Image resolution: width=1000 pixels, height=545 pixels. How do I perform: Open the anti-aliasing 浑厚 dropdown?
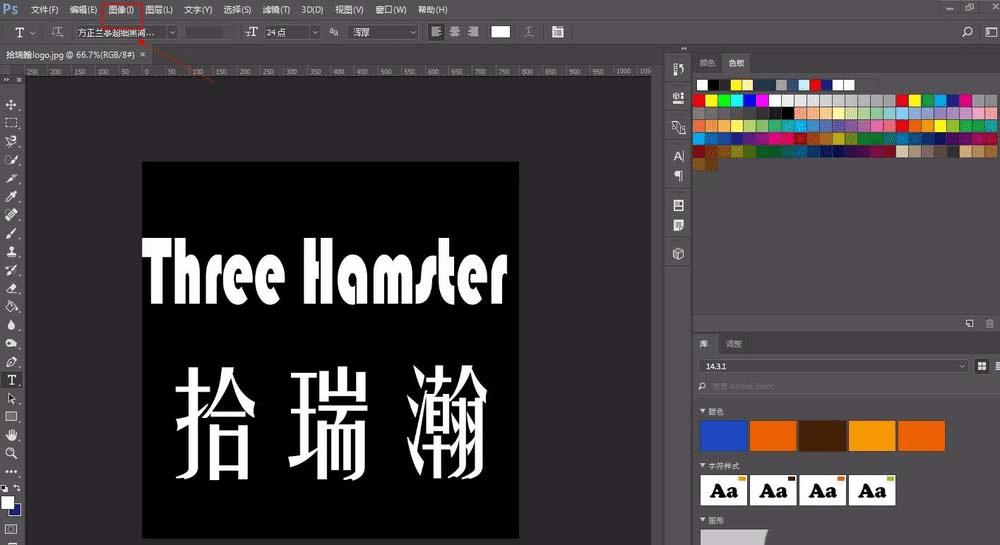(x=384, y=32)
